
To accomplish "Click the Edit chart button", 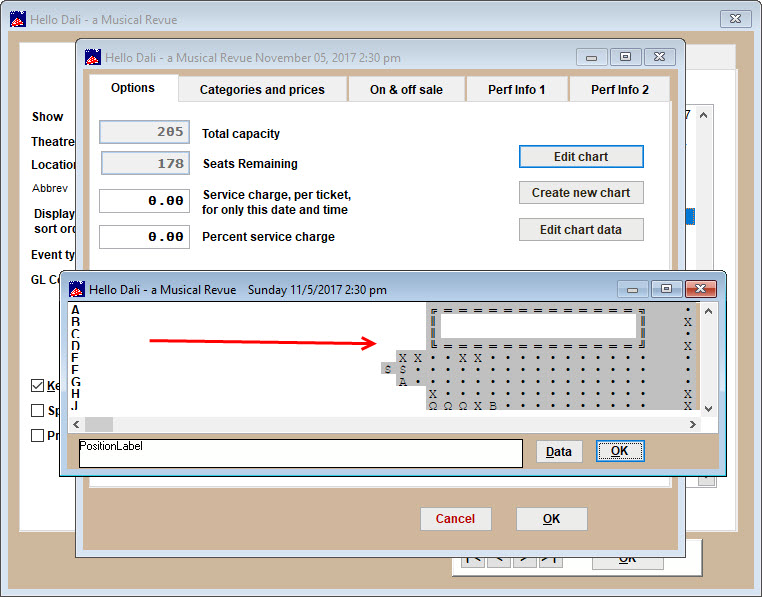I will point(581,157).
